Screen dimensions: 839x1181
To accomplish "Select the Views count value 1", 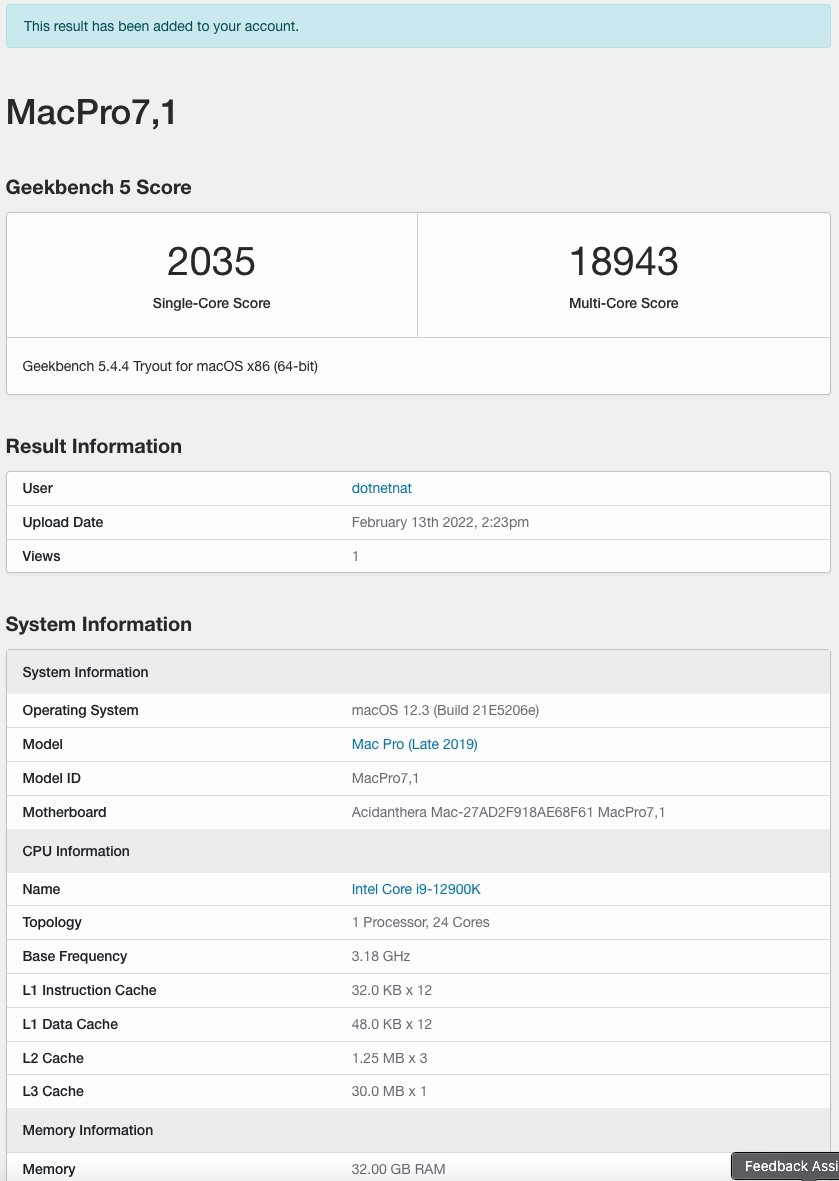I will tap(355, 556).
